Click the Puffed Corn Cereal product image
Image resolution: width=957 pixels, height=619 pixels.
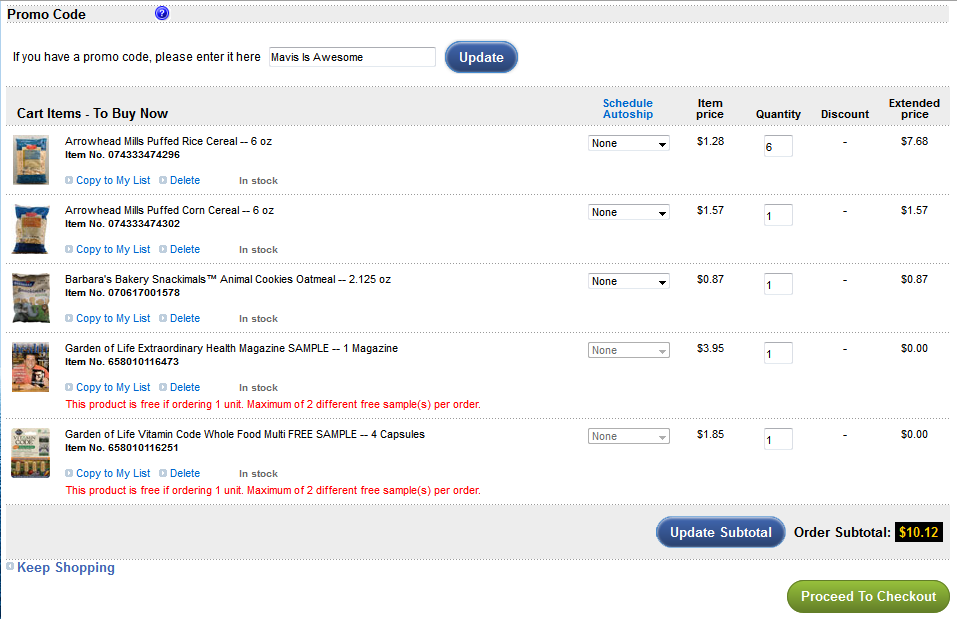[x=30, y=229]
